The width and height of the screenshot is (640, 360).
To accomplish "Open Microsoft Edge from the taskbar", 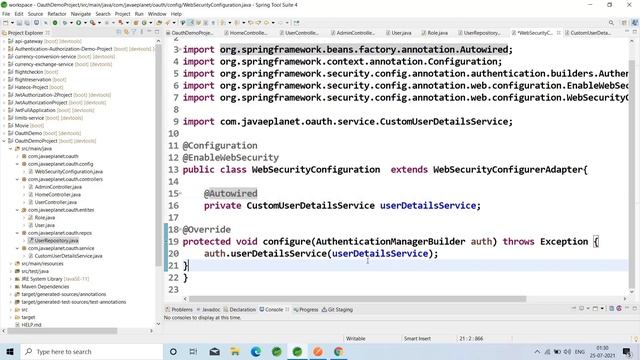I will pyautogui.click(x=256, y=351).
